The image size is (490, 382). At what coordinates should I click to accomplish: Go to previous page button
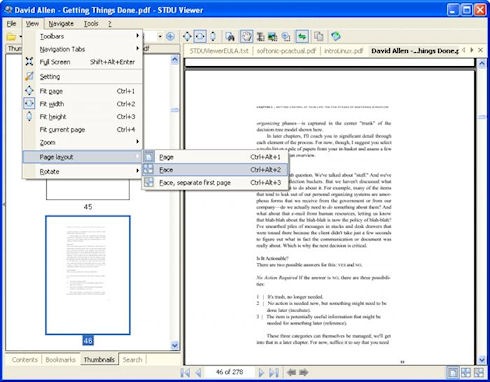[198, 372]
